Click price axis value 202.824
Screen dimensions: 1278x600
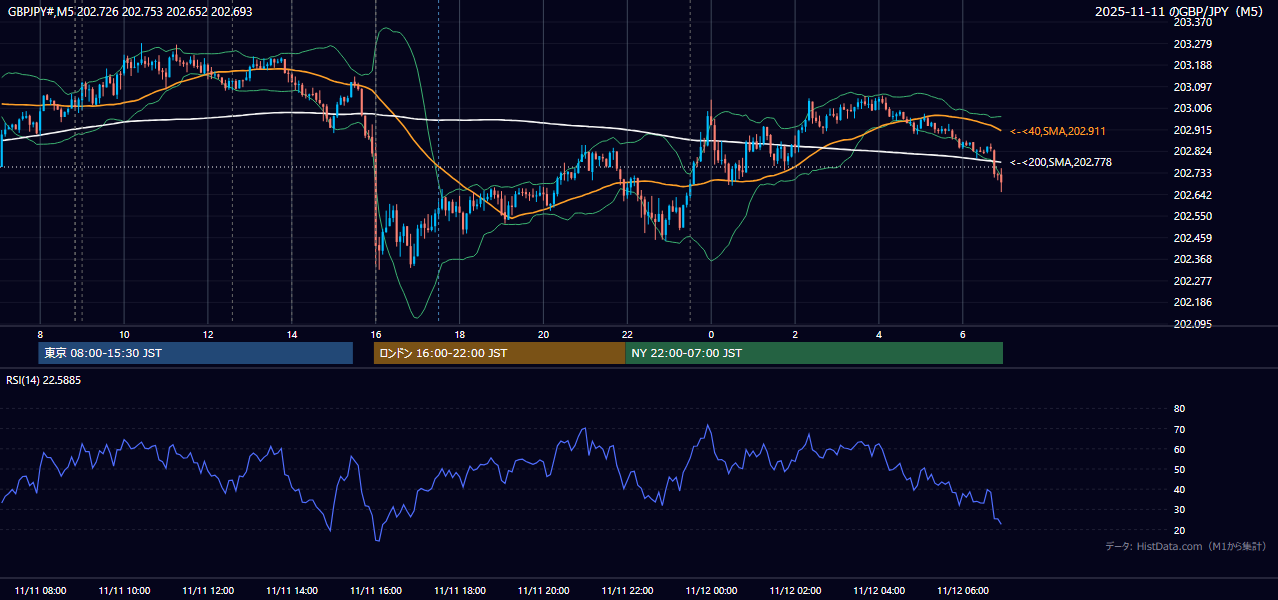(1193, 151)
